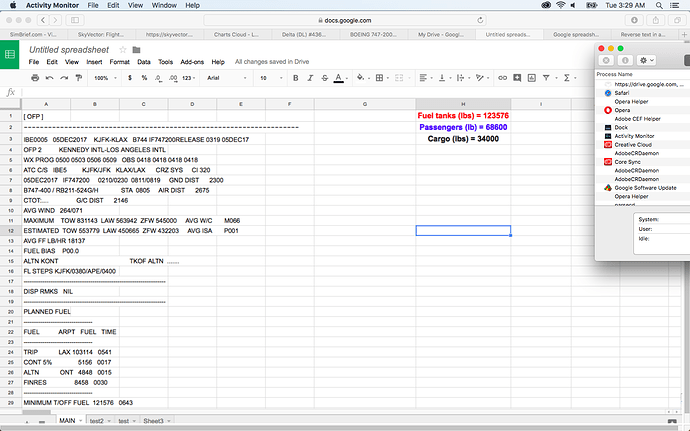The image size is (690, 431).
Task: Select the Paint format roller tool
Action: coord(78,78)
